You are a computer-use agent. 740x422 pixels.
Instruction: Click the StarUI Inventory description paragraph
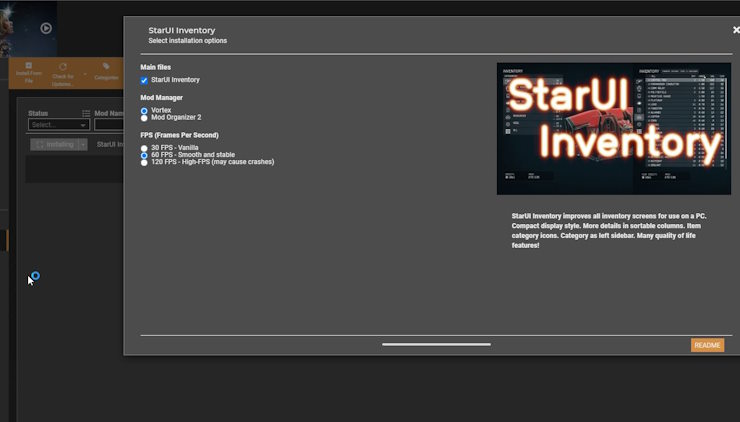[x=609, y=231]
